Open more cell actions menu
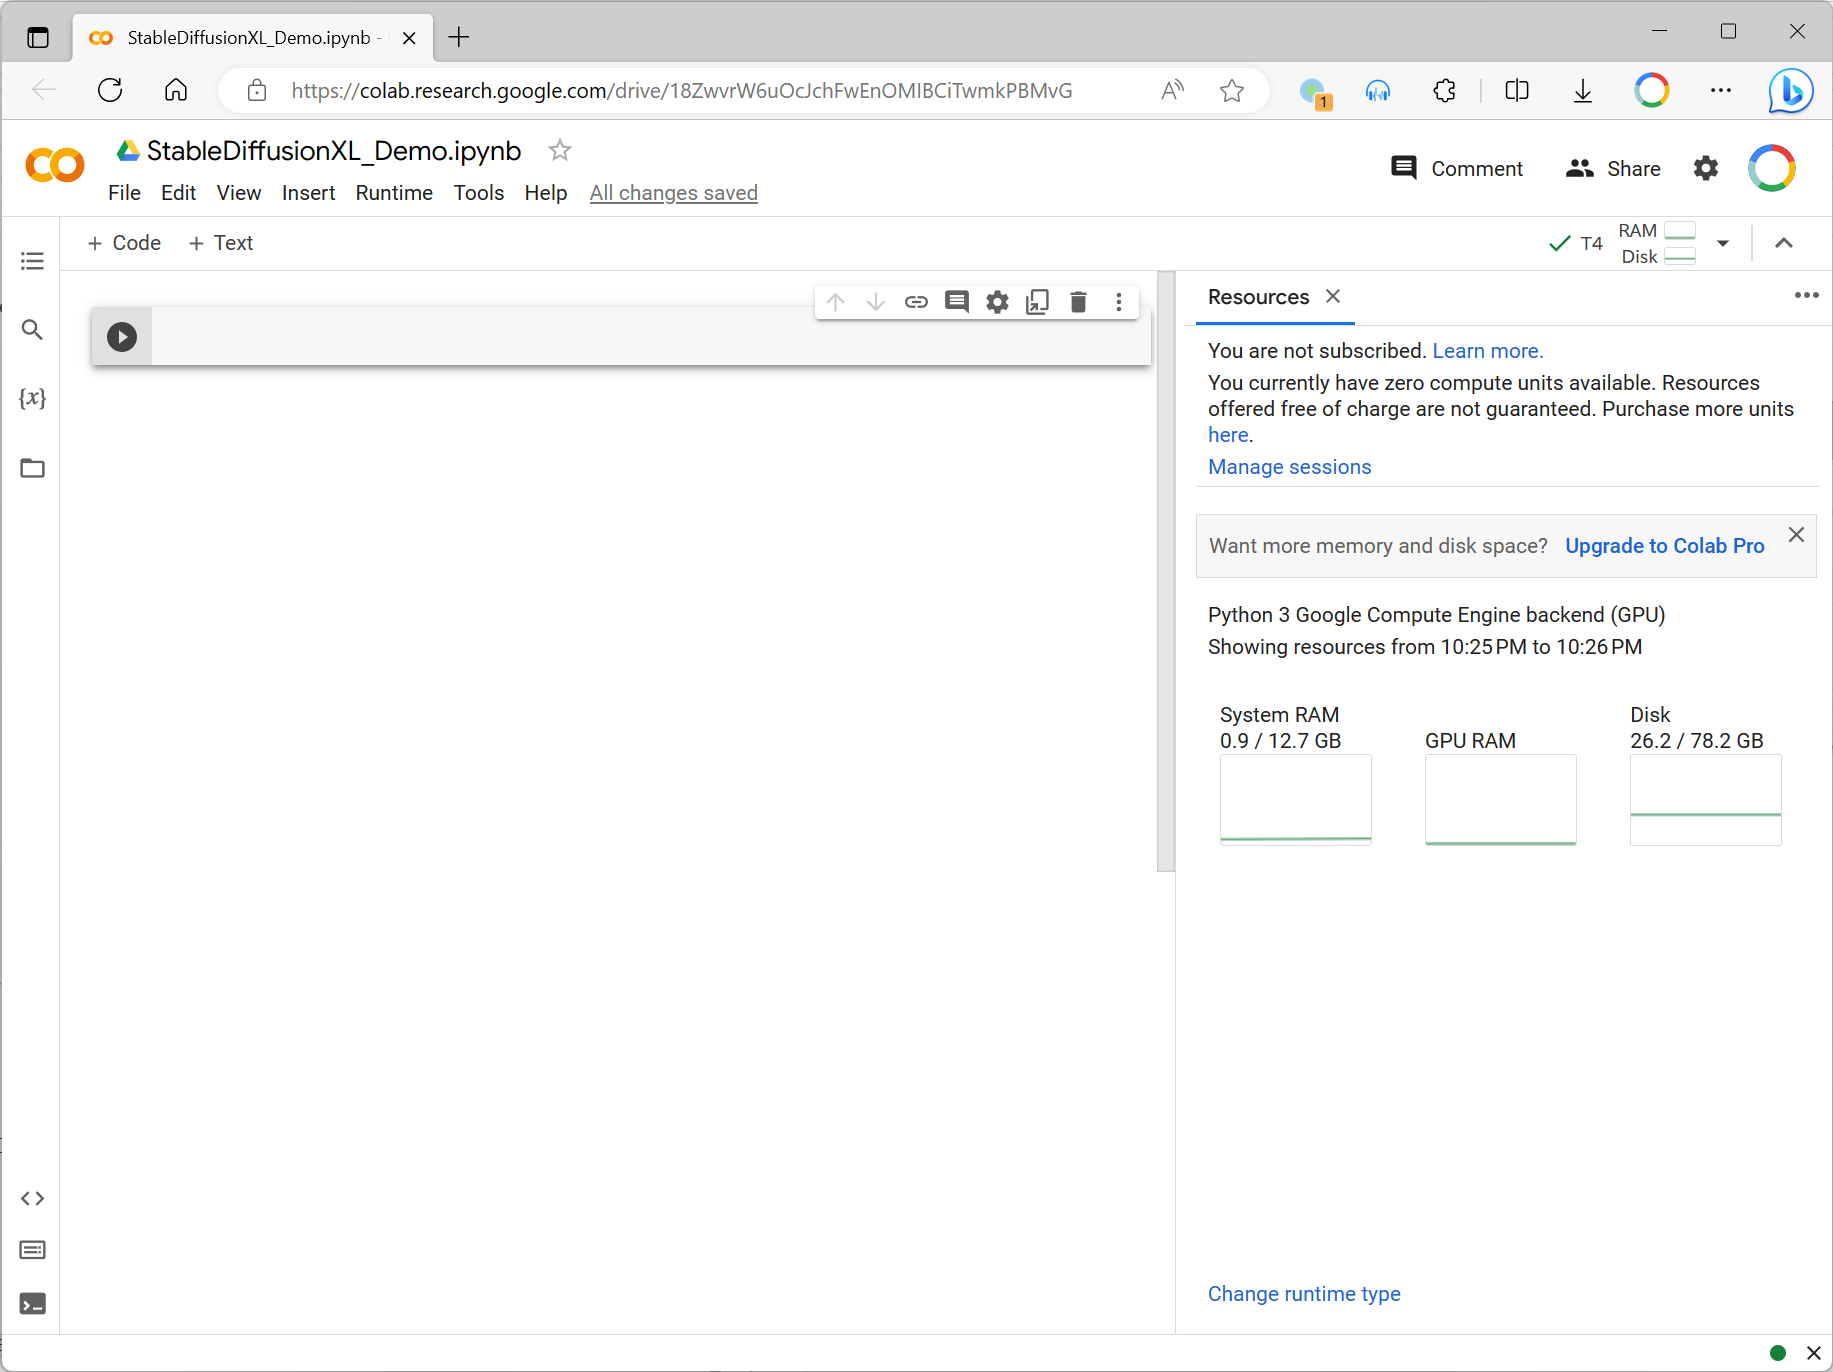 1119,302
